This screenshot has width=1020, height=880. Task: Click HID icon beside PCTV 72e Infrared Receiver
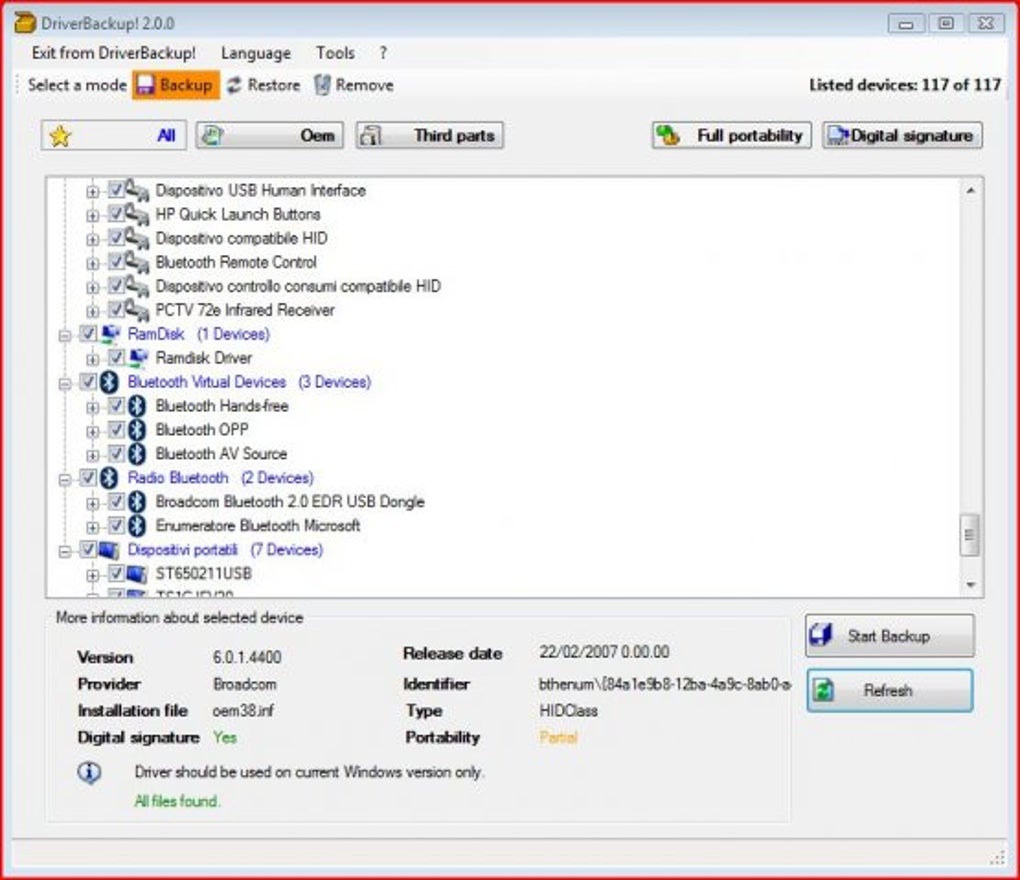[x=137, y=310]
